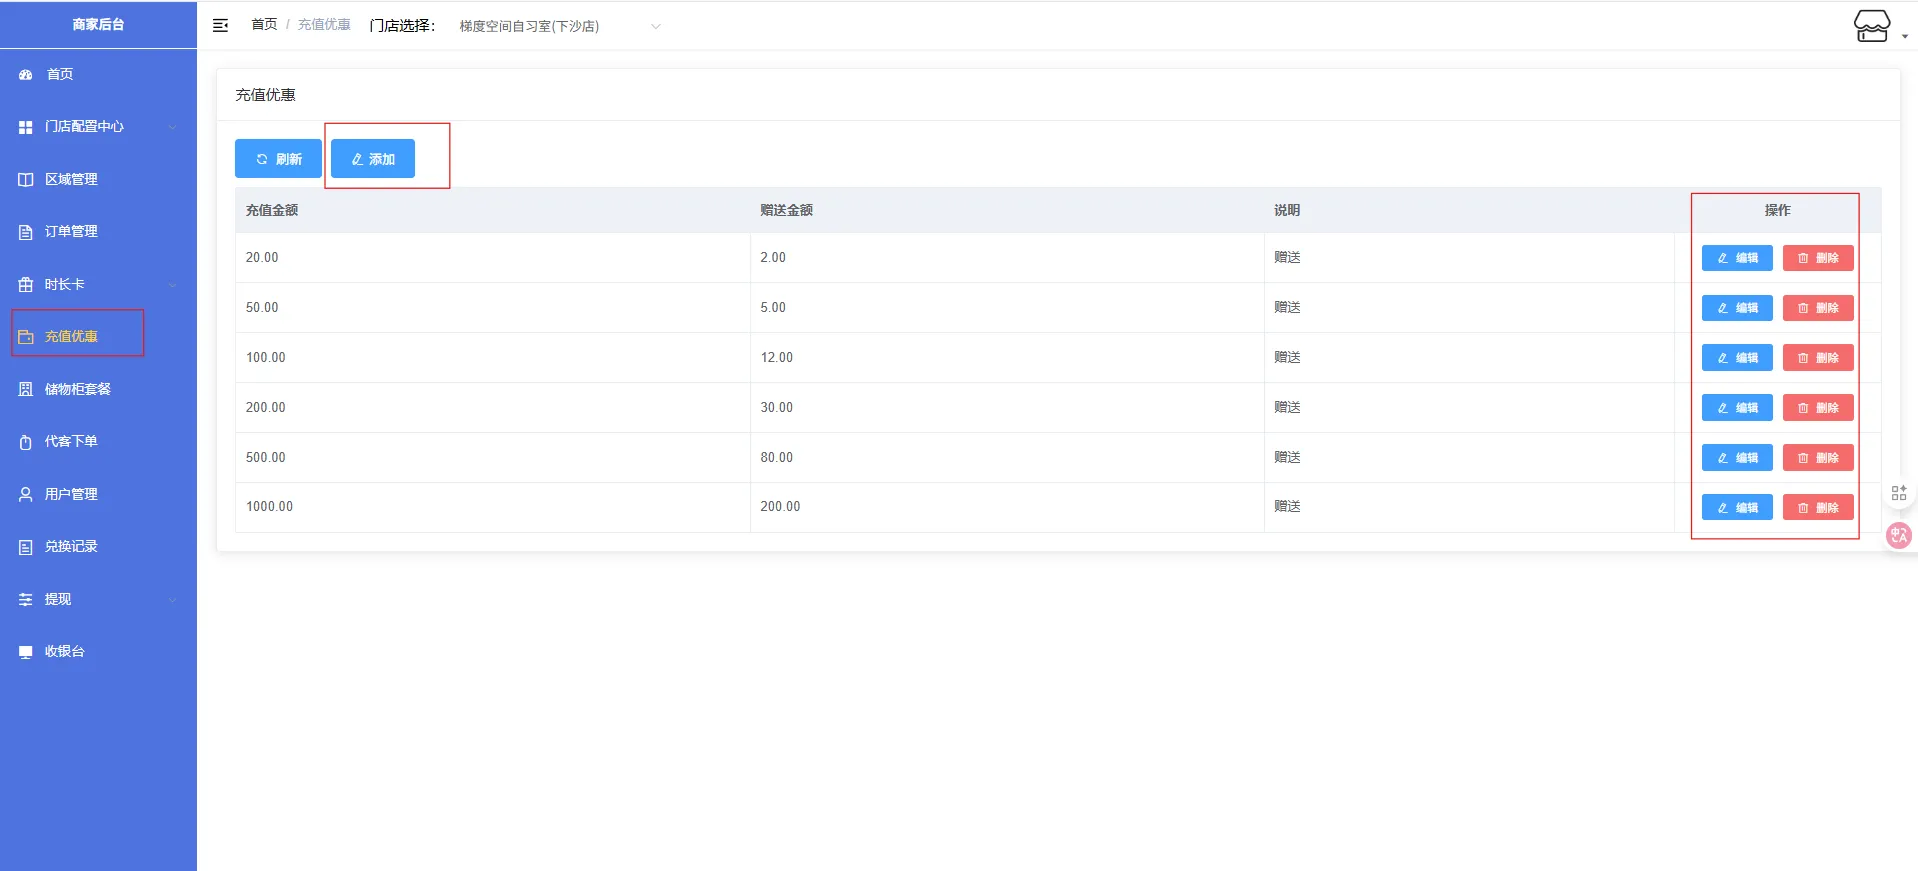
Task: Click the grid plus widget icon
Action: 1898,493
